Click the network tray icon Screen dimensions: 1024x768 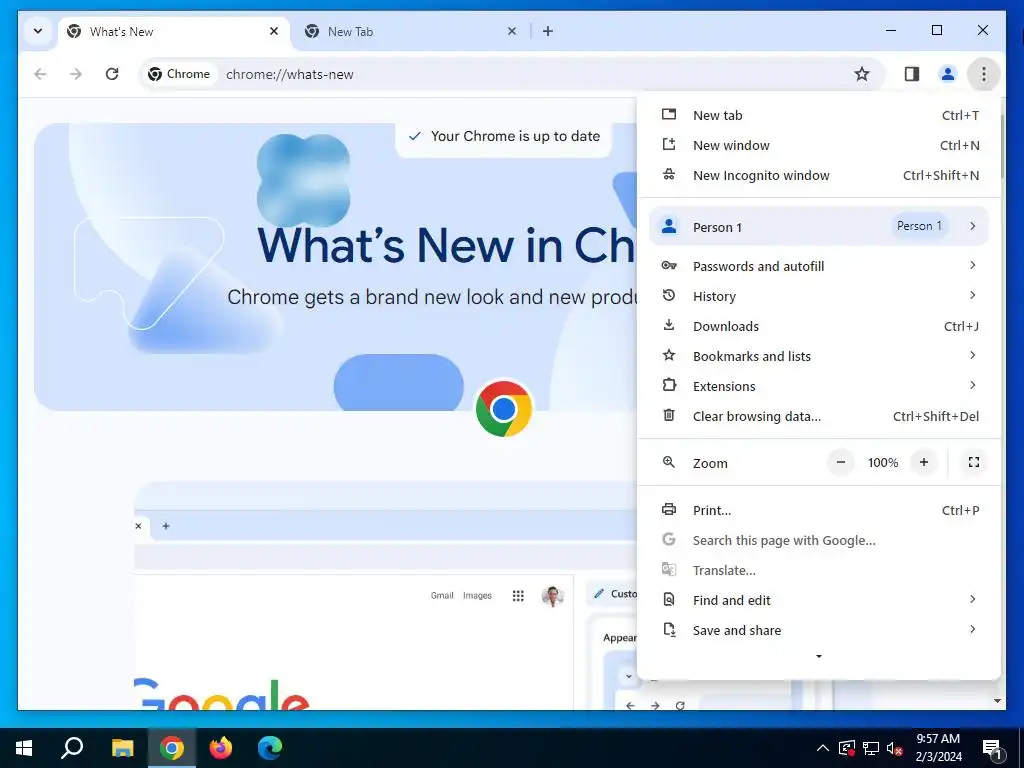click(871, 748)
